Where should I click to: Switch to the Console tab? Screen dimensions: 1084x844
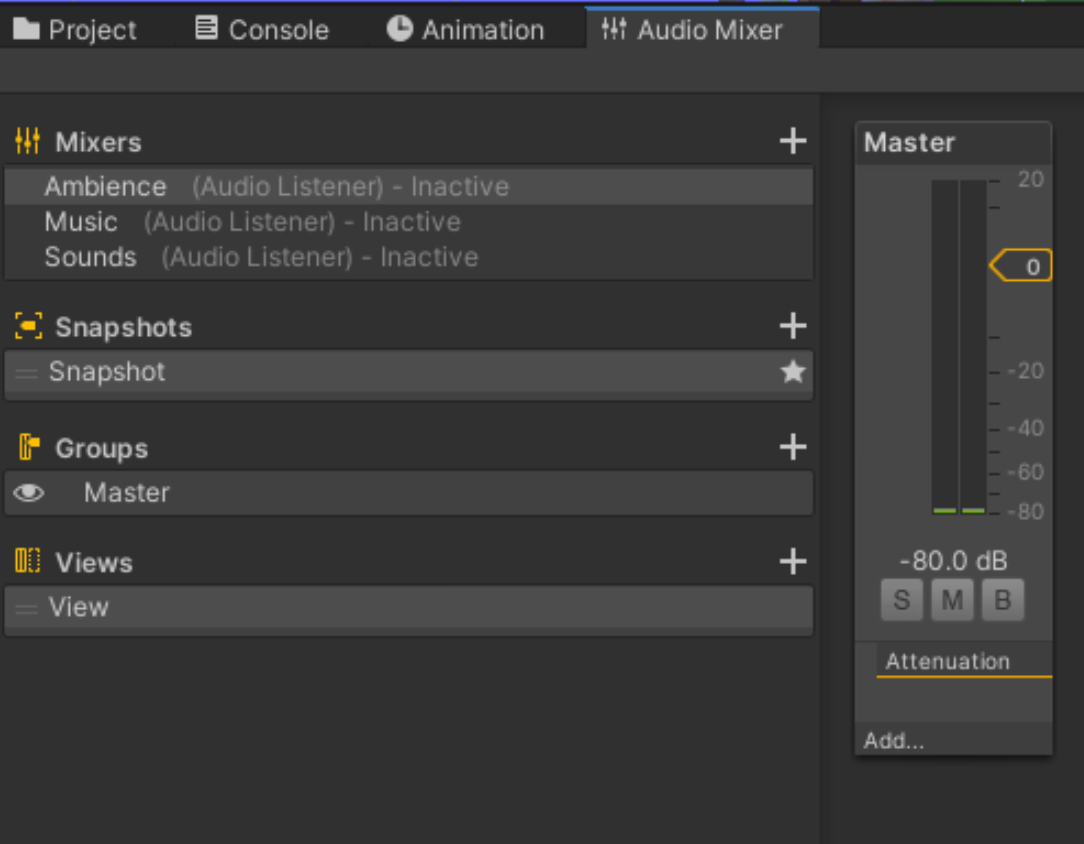pos(262,30)
